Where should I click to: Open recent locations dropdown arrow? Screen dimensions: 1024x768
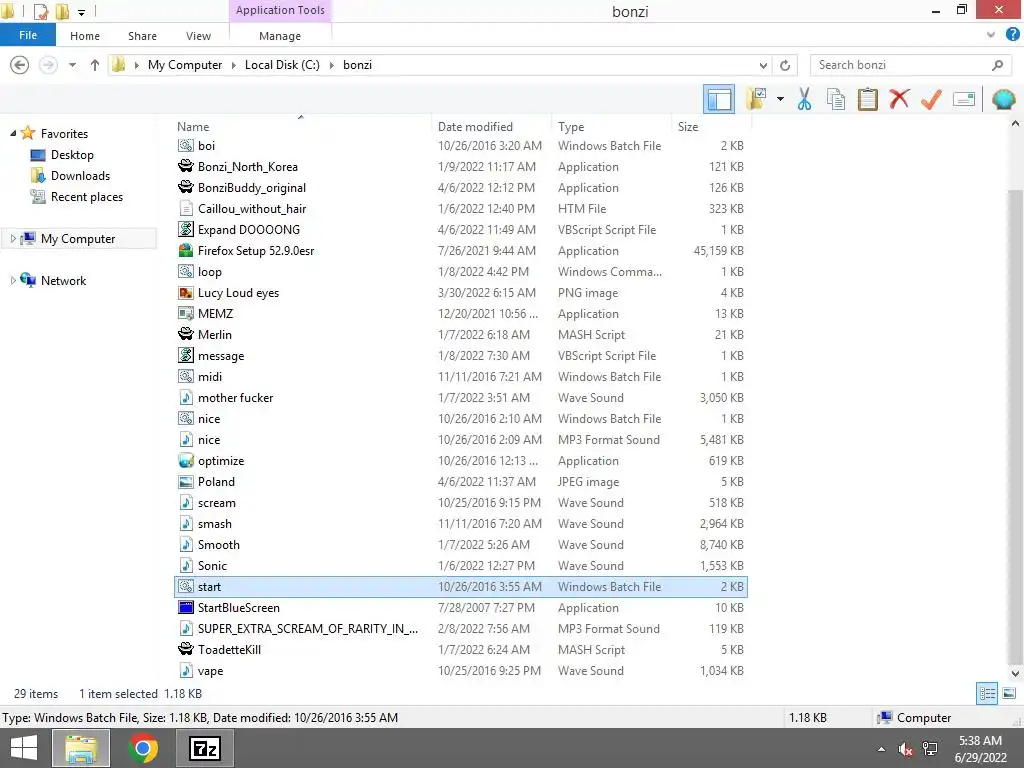coord(72,65)
